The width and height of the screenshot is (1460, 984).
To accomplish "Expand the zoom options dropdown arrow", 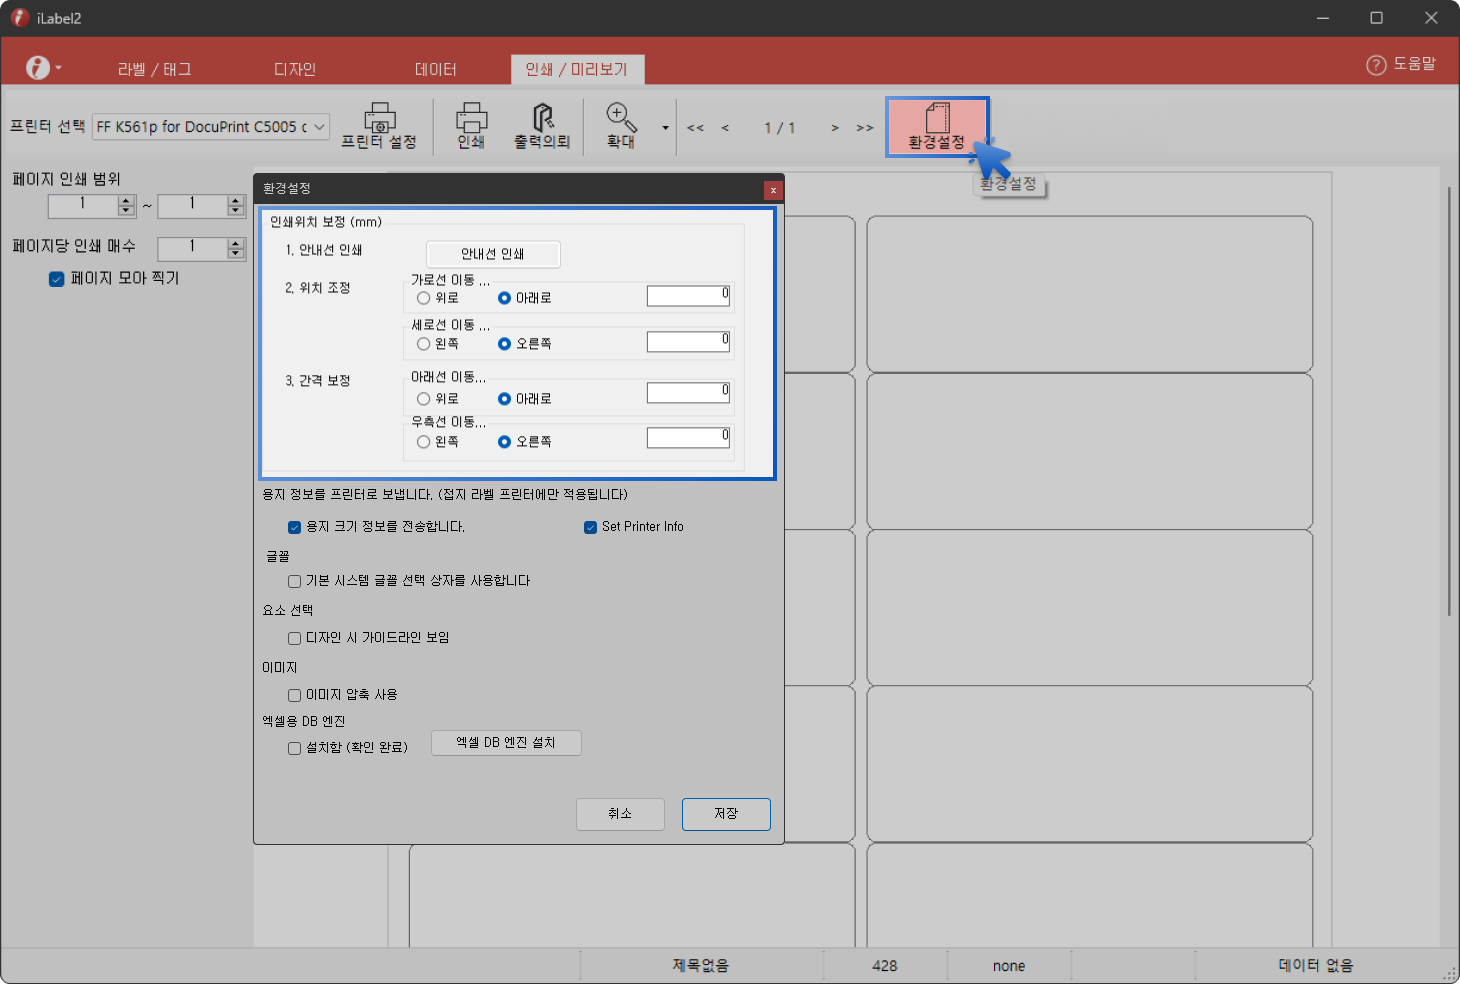I will tap(665, 128).
